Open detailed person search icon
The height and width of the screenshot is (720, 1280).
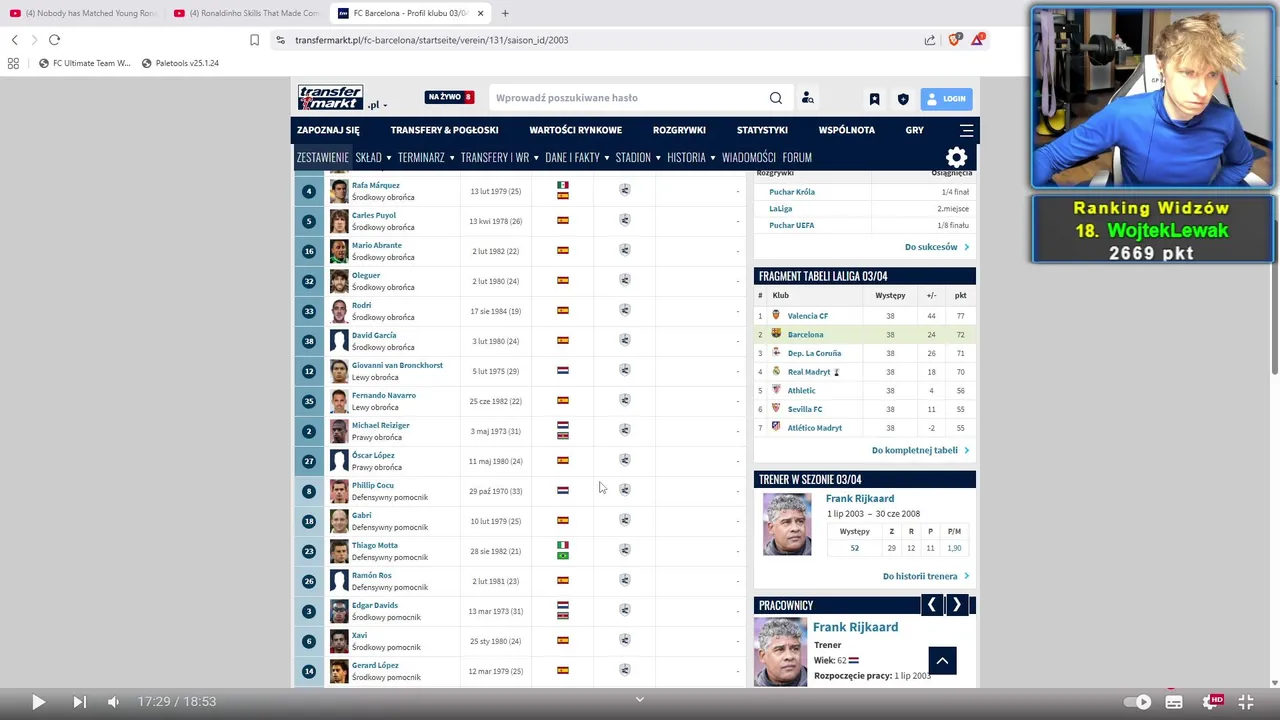coord(808,98)
